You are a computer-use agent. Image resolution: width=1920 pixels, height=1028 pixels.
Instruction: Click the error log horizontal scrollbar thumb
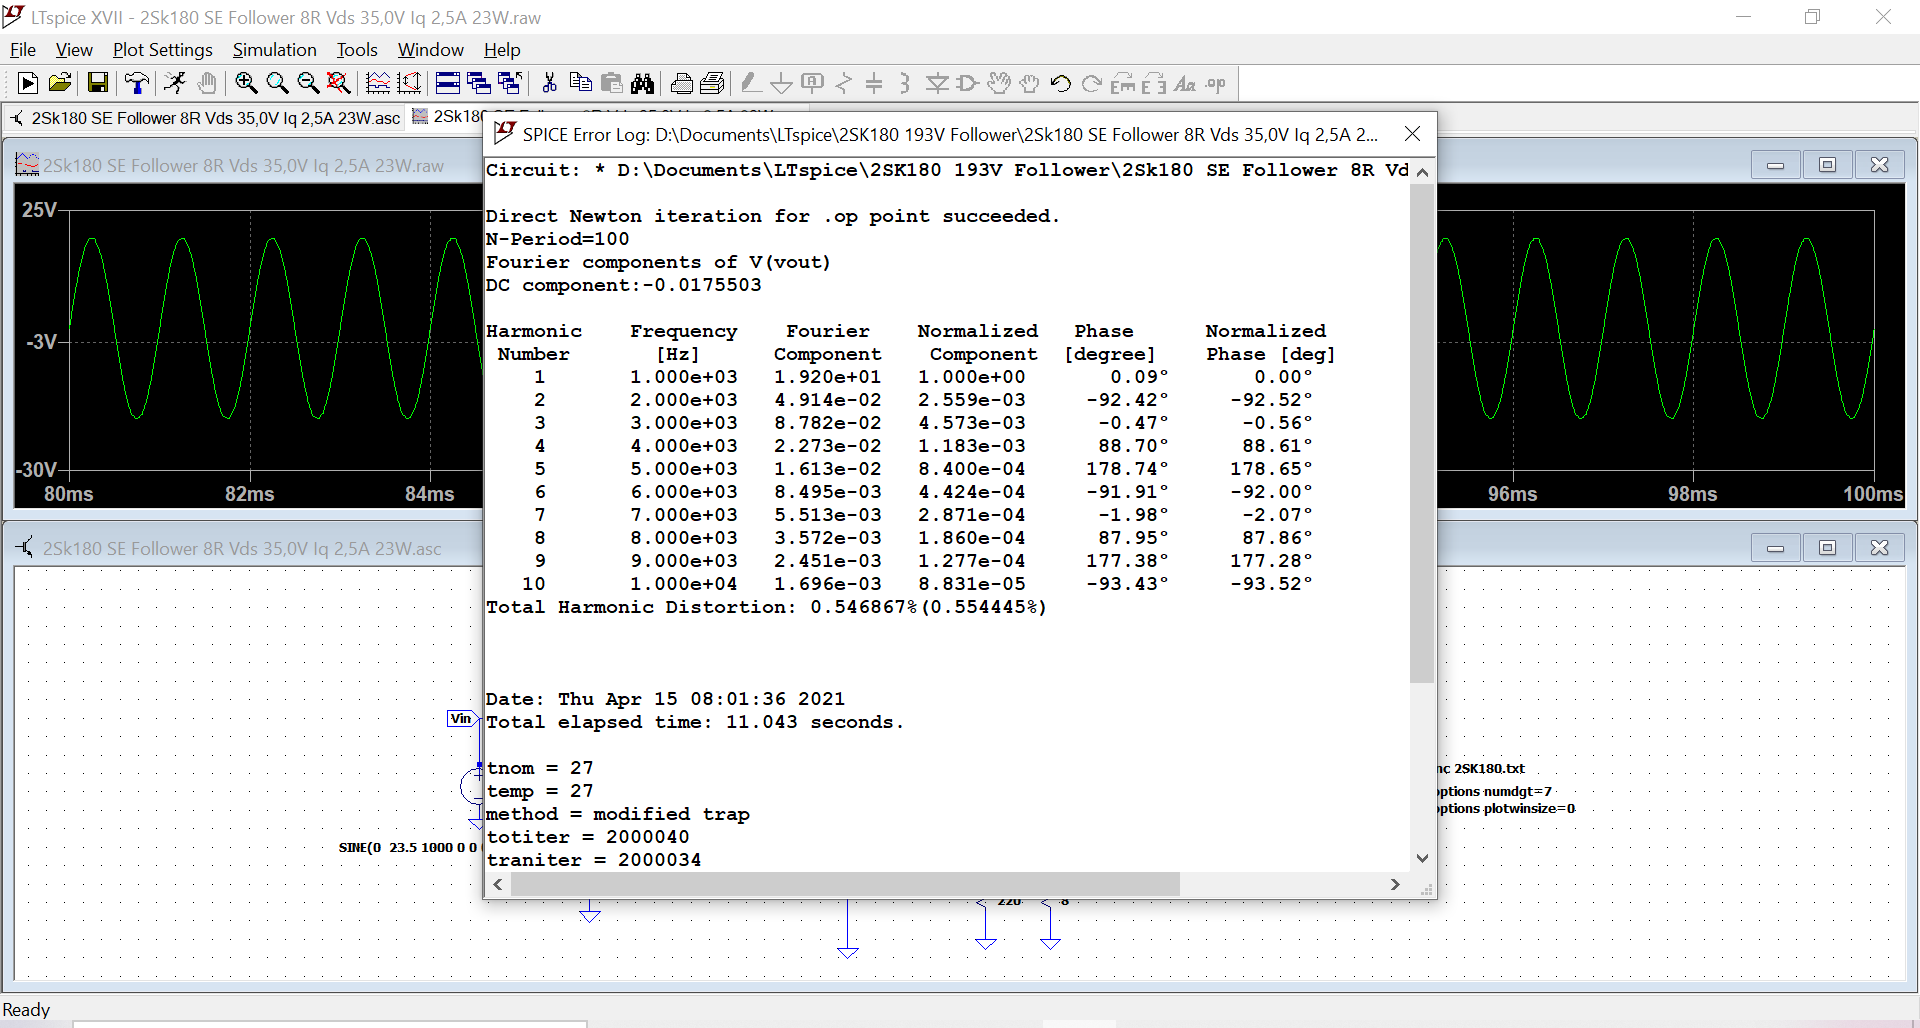pyautogui.click(x=845, y=884)
